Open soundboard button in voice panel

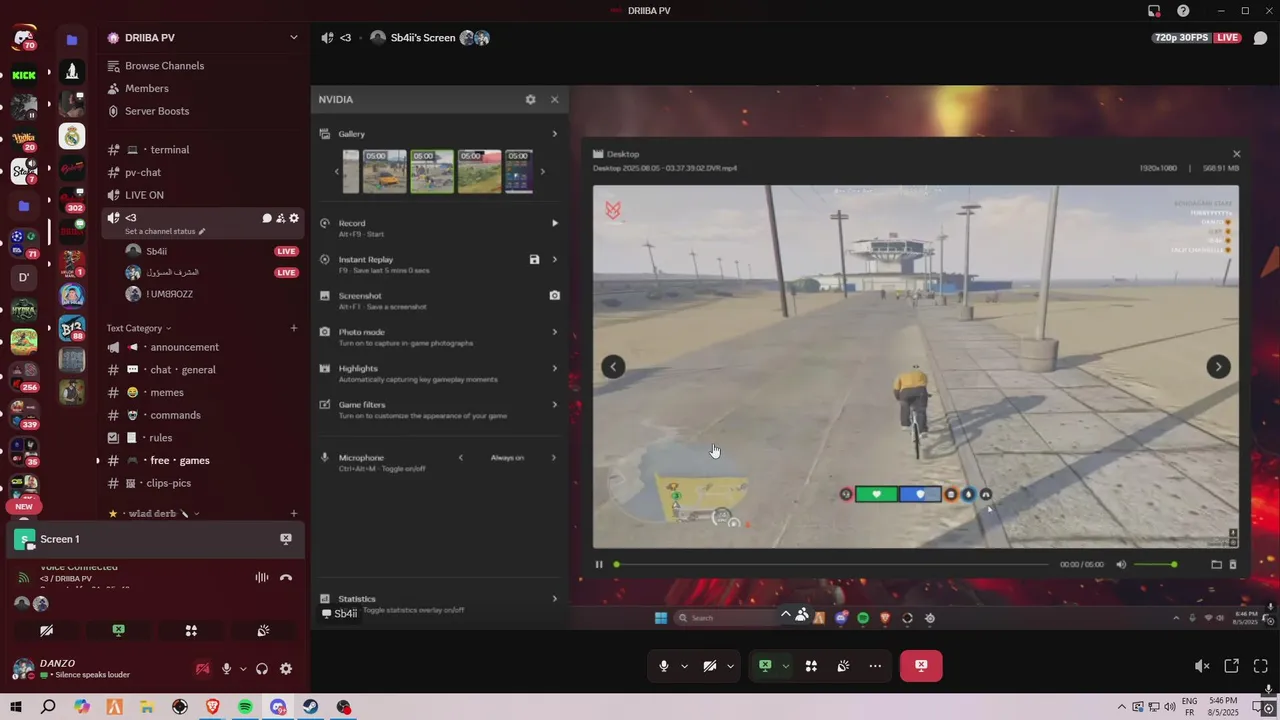pyautogui.click(x=263, y=631)
